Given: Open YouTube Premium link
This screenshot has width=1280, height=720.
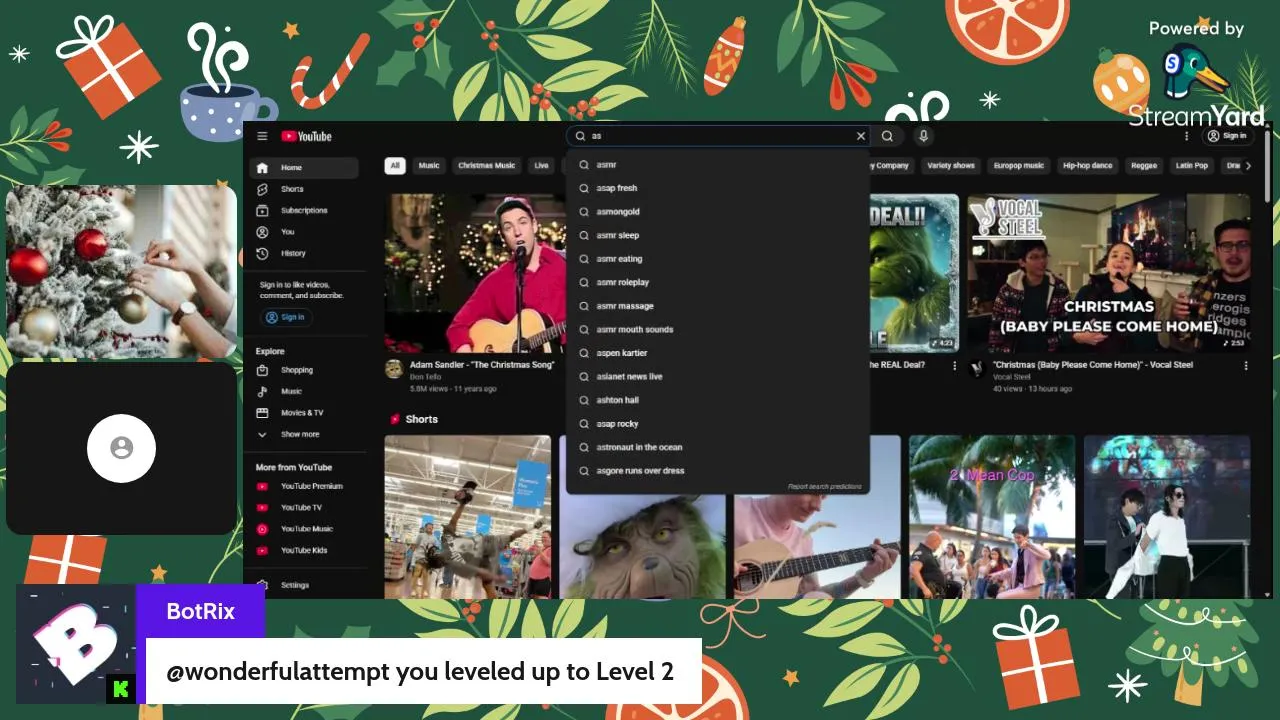Looking at the screenshot, I should tap(304, 486).
